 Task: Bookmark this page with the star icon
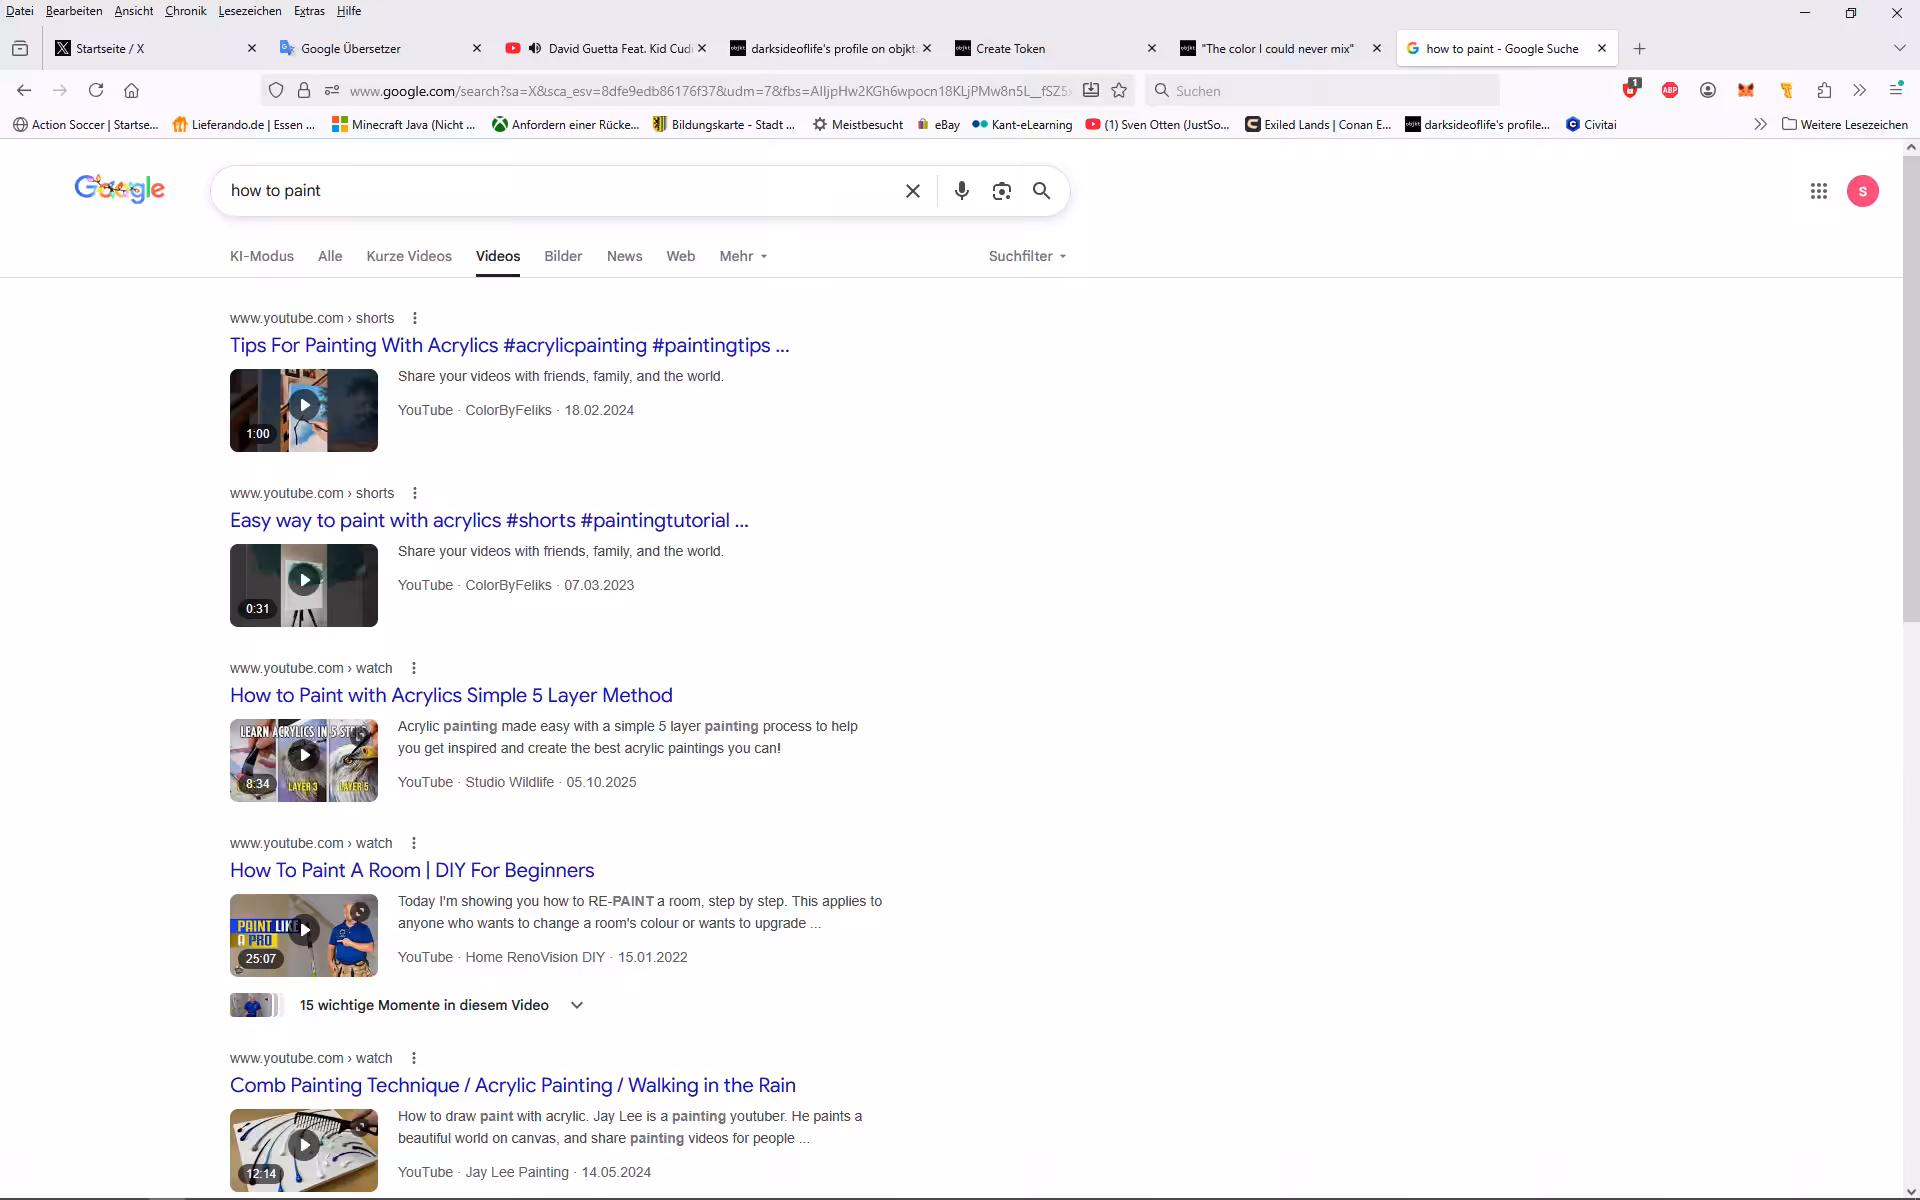[1119, 90]
